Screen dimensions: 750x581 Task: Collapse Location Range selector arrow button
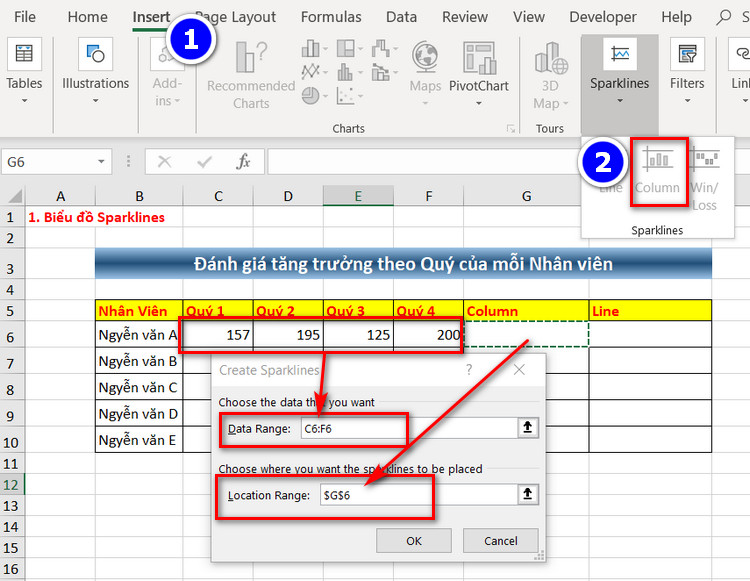(x=528, y=494)
